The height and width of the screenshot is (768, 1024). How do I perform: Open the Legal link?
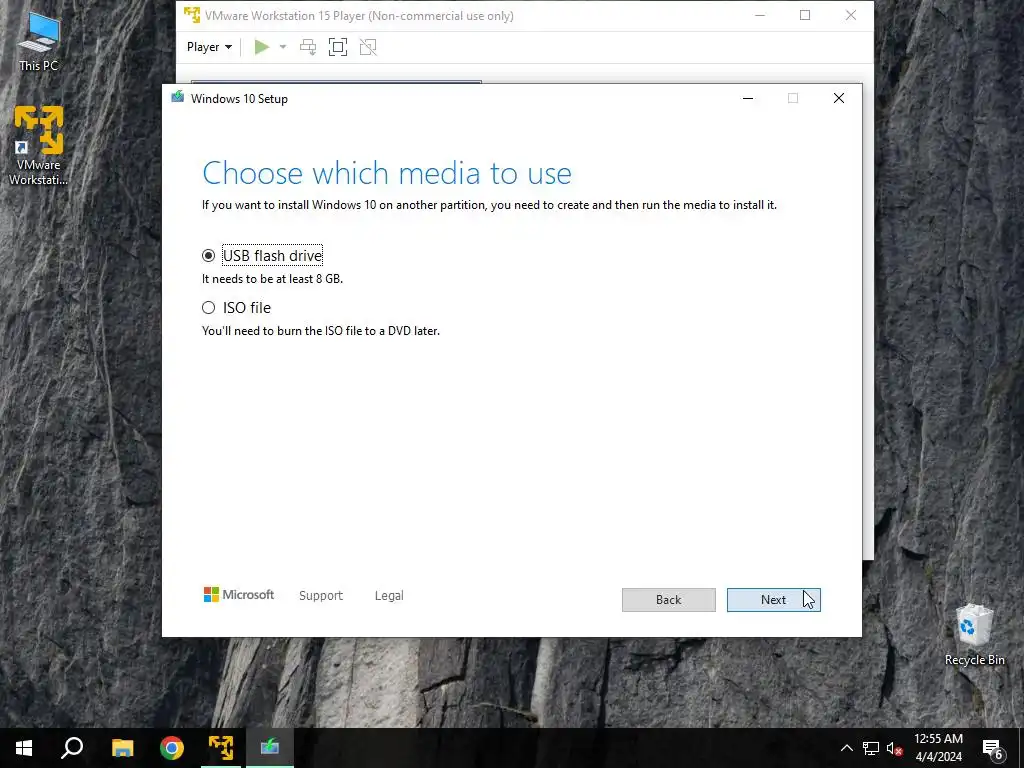pyautogui.click(x=389, y=596)
